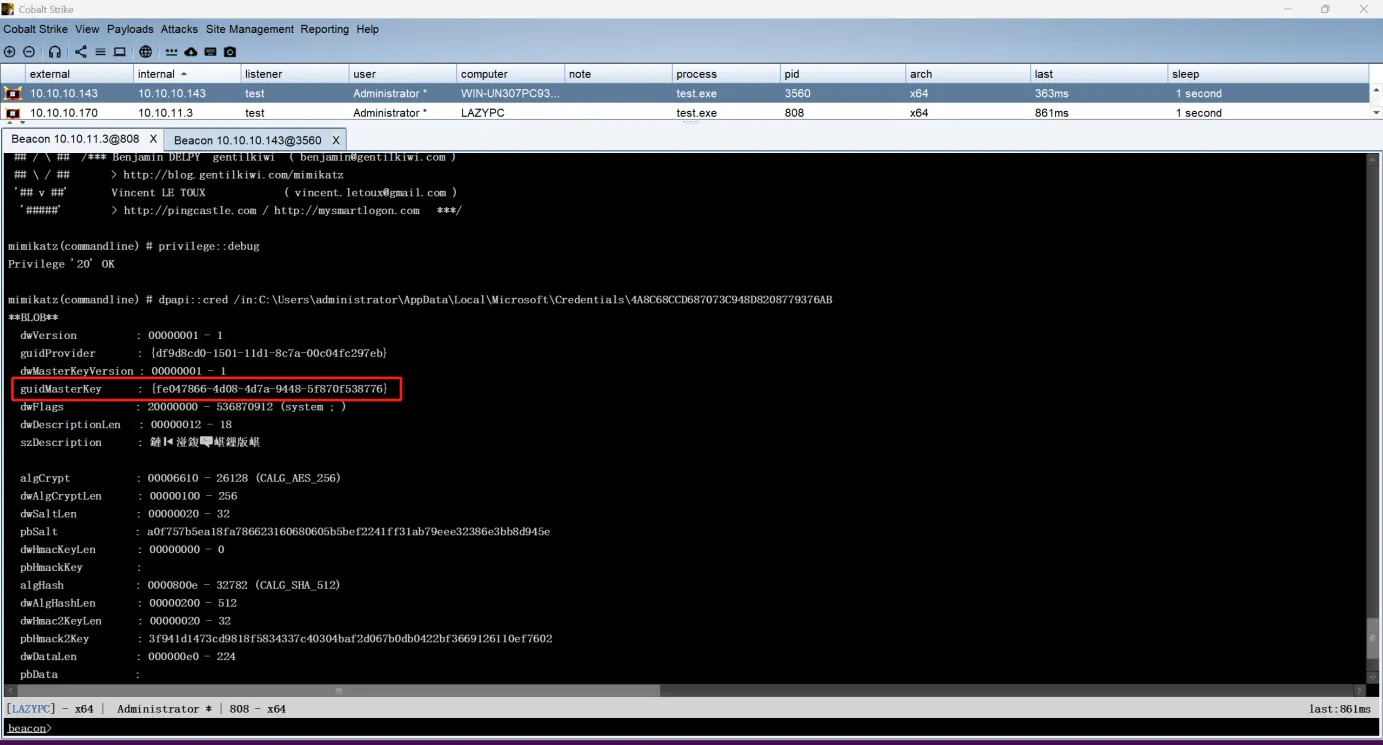
Task: Click [LAZYPC] in the status bar
Action: [x=33, y=709]
